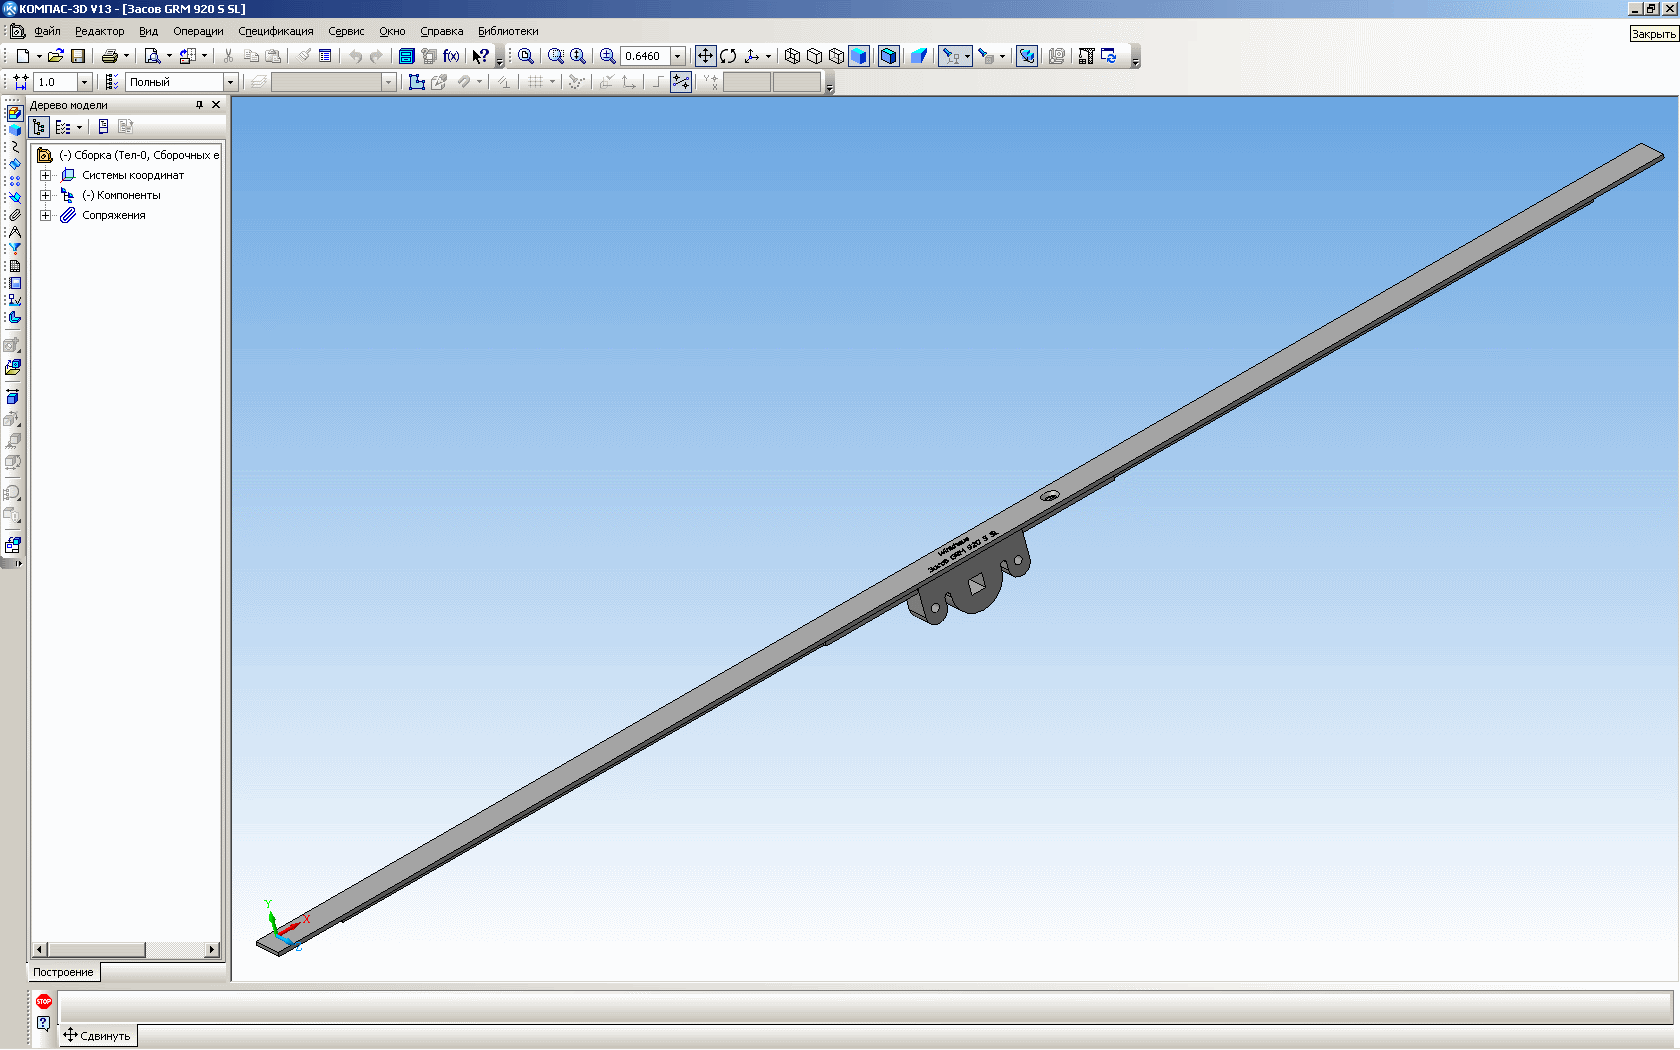The width and height of the screenshot is (1680, 1050).
Task: Click the view orientation axes icon
Action: pyautogui.click(x=752, y=56)
